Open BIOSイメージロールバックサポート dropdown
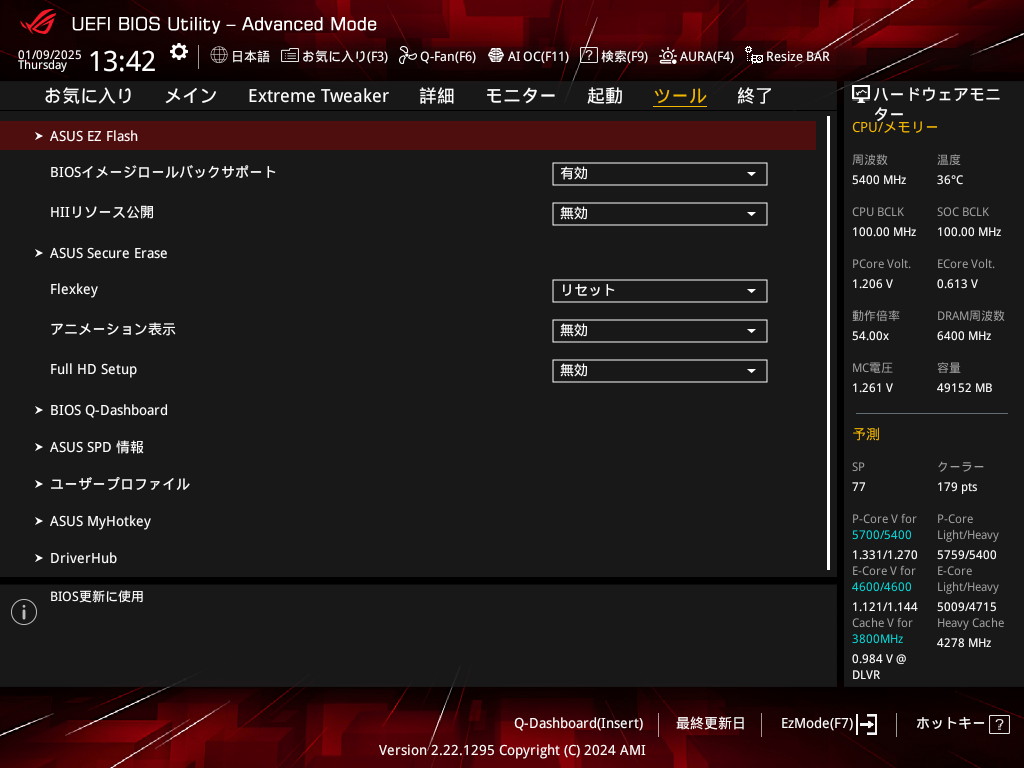Image resolution: width=1024 pixels, height=768 pixels. [659, 174]
